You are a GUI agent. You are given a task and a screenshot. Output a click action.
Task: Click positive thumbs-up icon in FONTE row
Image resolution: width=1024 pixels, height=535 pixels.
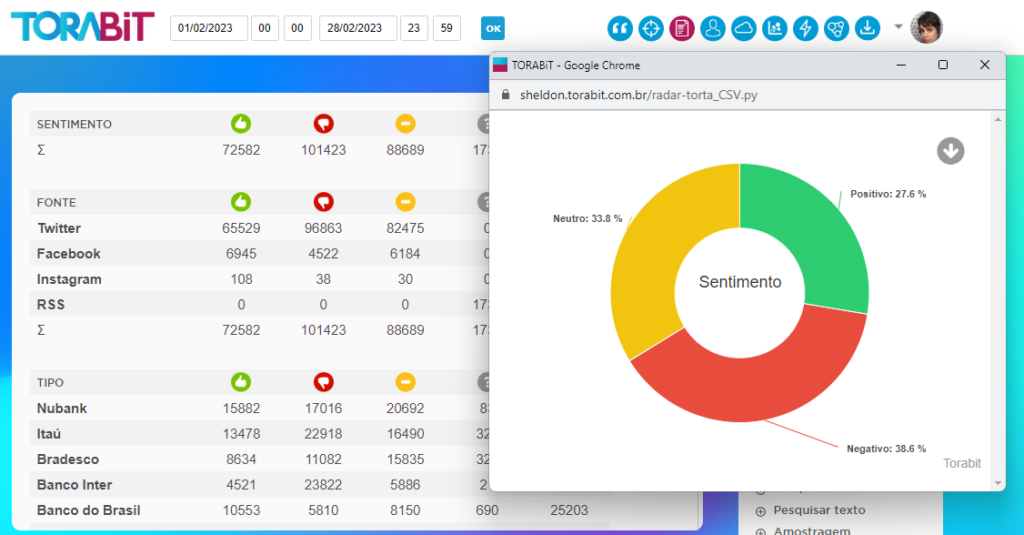pyautogui.click(x=241, y=202)
